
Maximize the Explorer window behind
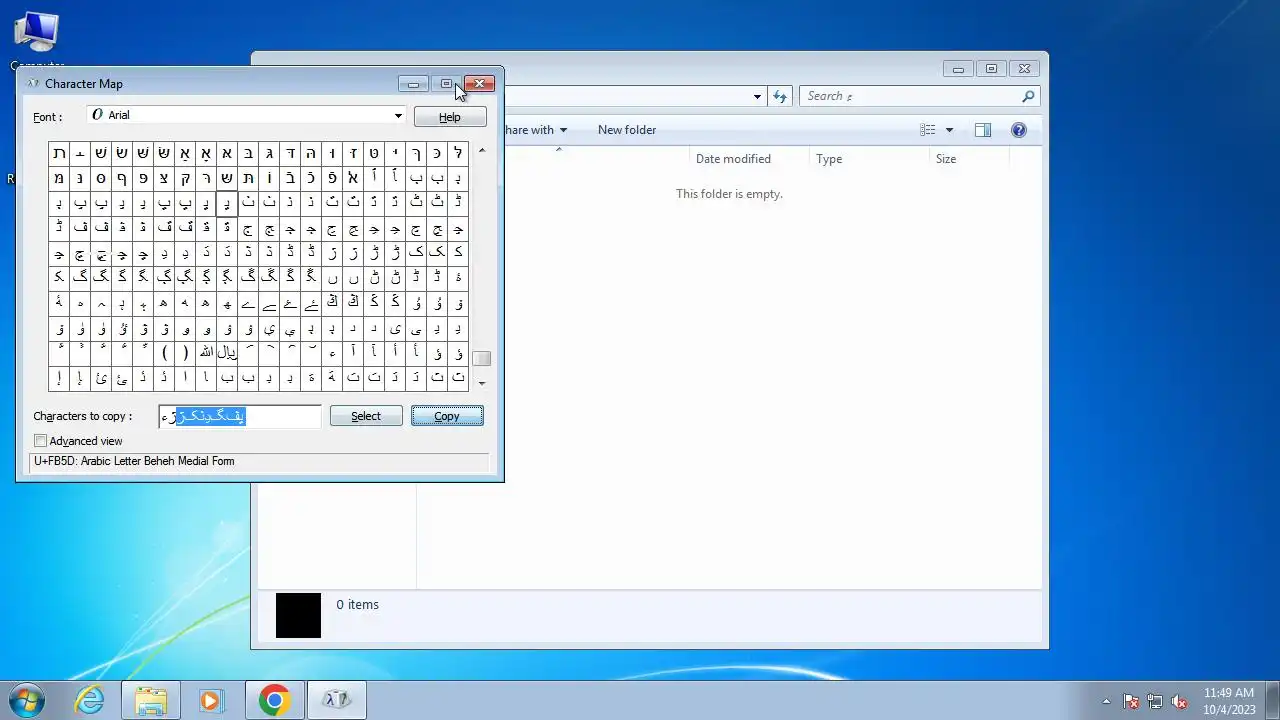(991, 69)
